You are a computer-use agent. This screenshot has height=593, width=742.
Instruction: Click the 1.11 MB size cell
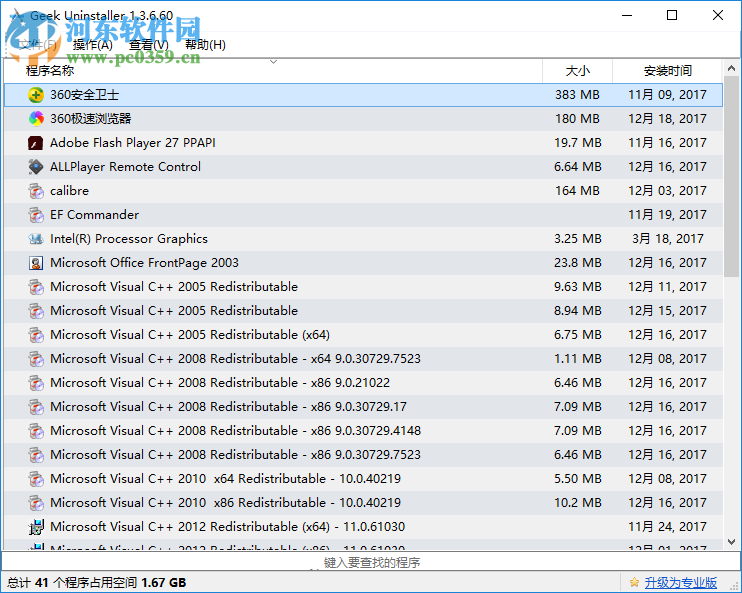click(578, 359)
